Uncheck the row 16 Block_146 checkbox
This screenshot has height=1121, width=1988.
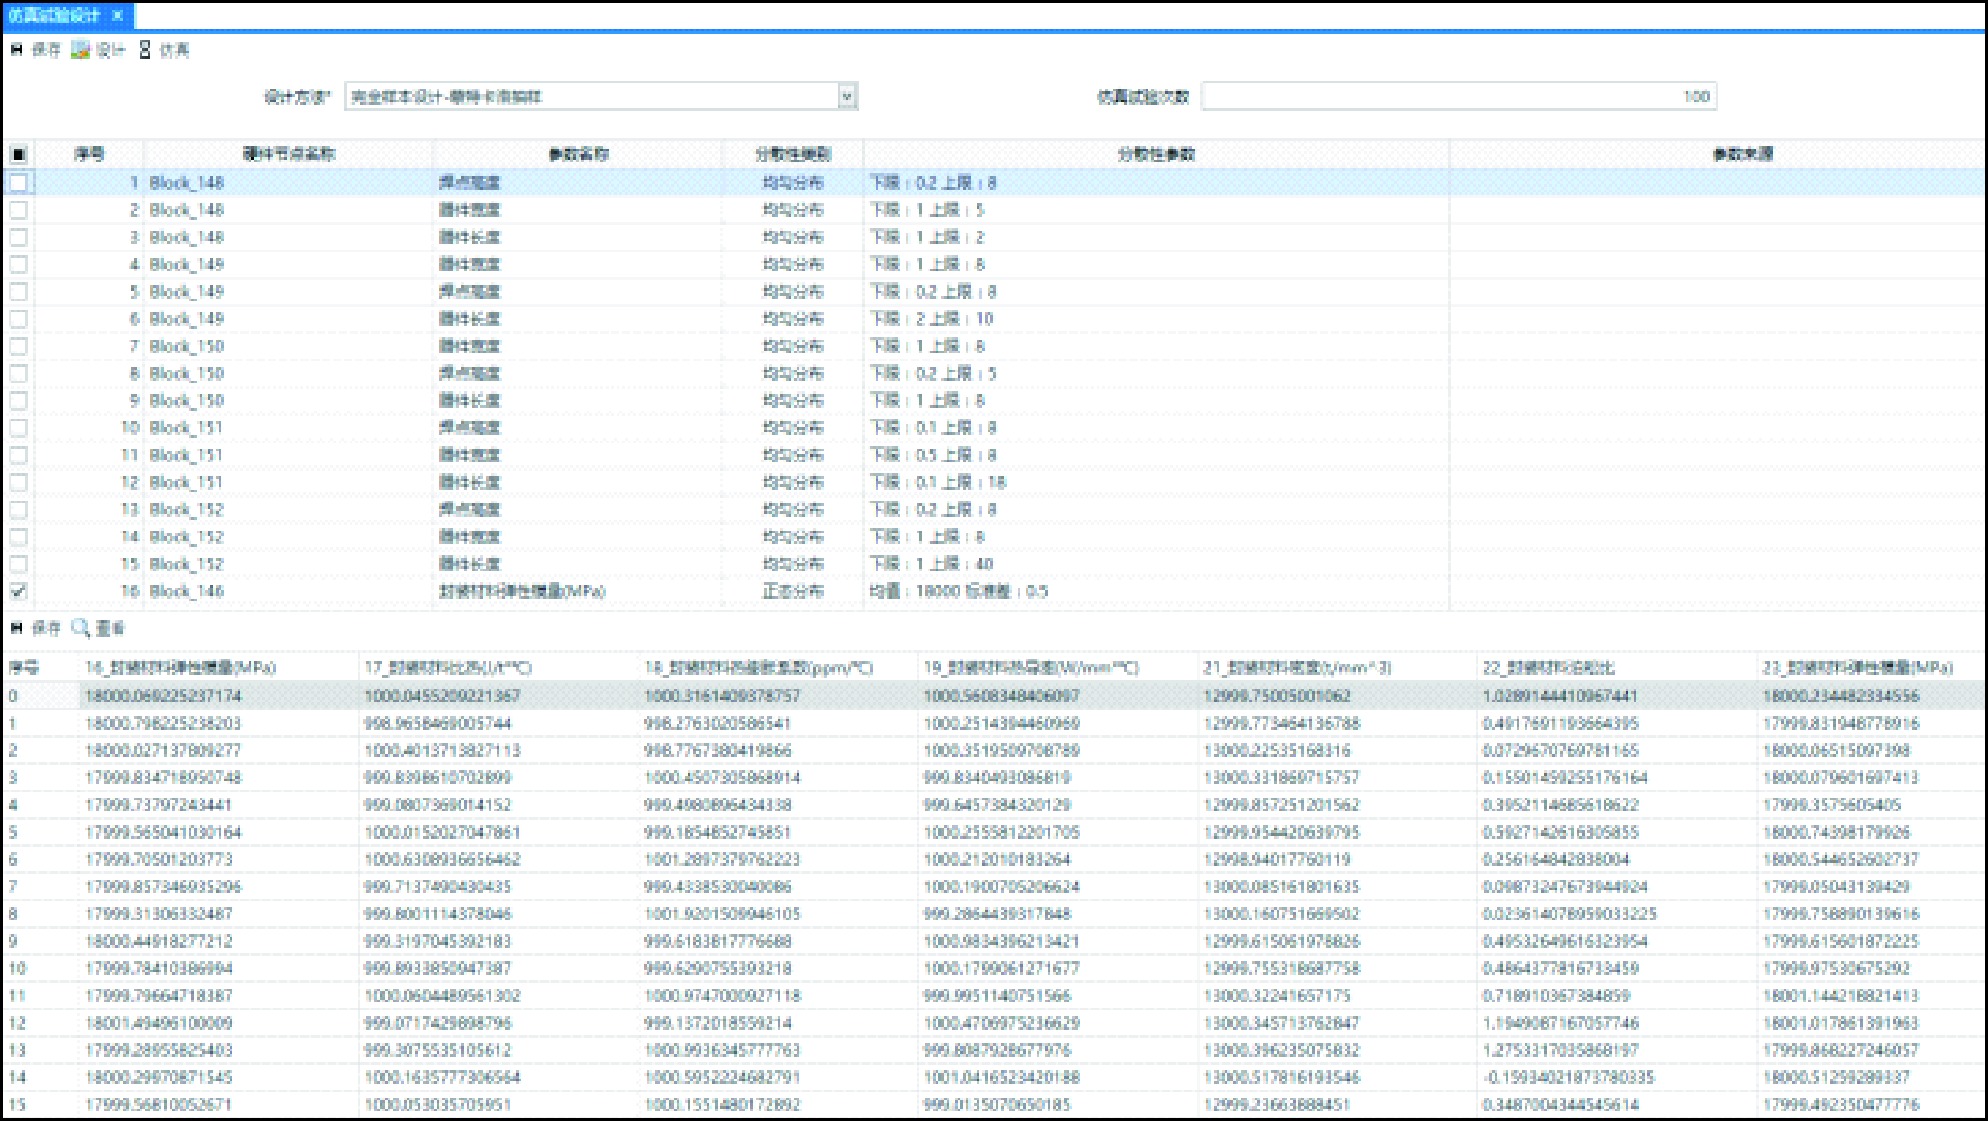tap(18, 591)
